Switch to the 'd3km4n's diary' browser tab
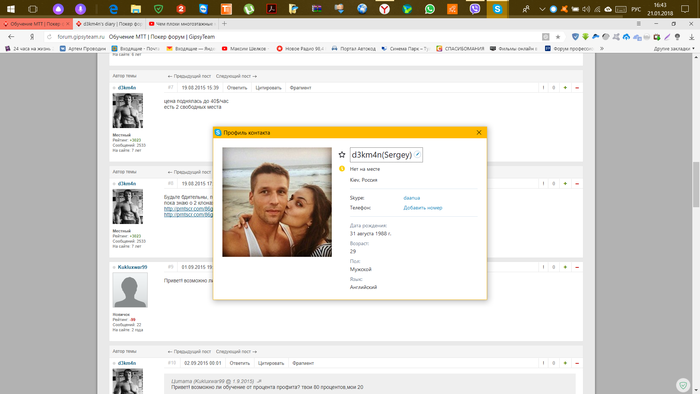Viewport: 700px width, 394px height. click(110, 24)
